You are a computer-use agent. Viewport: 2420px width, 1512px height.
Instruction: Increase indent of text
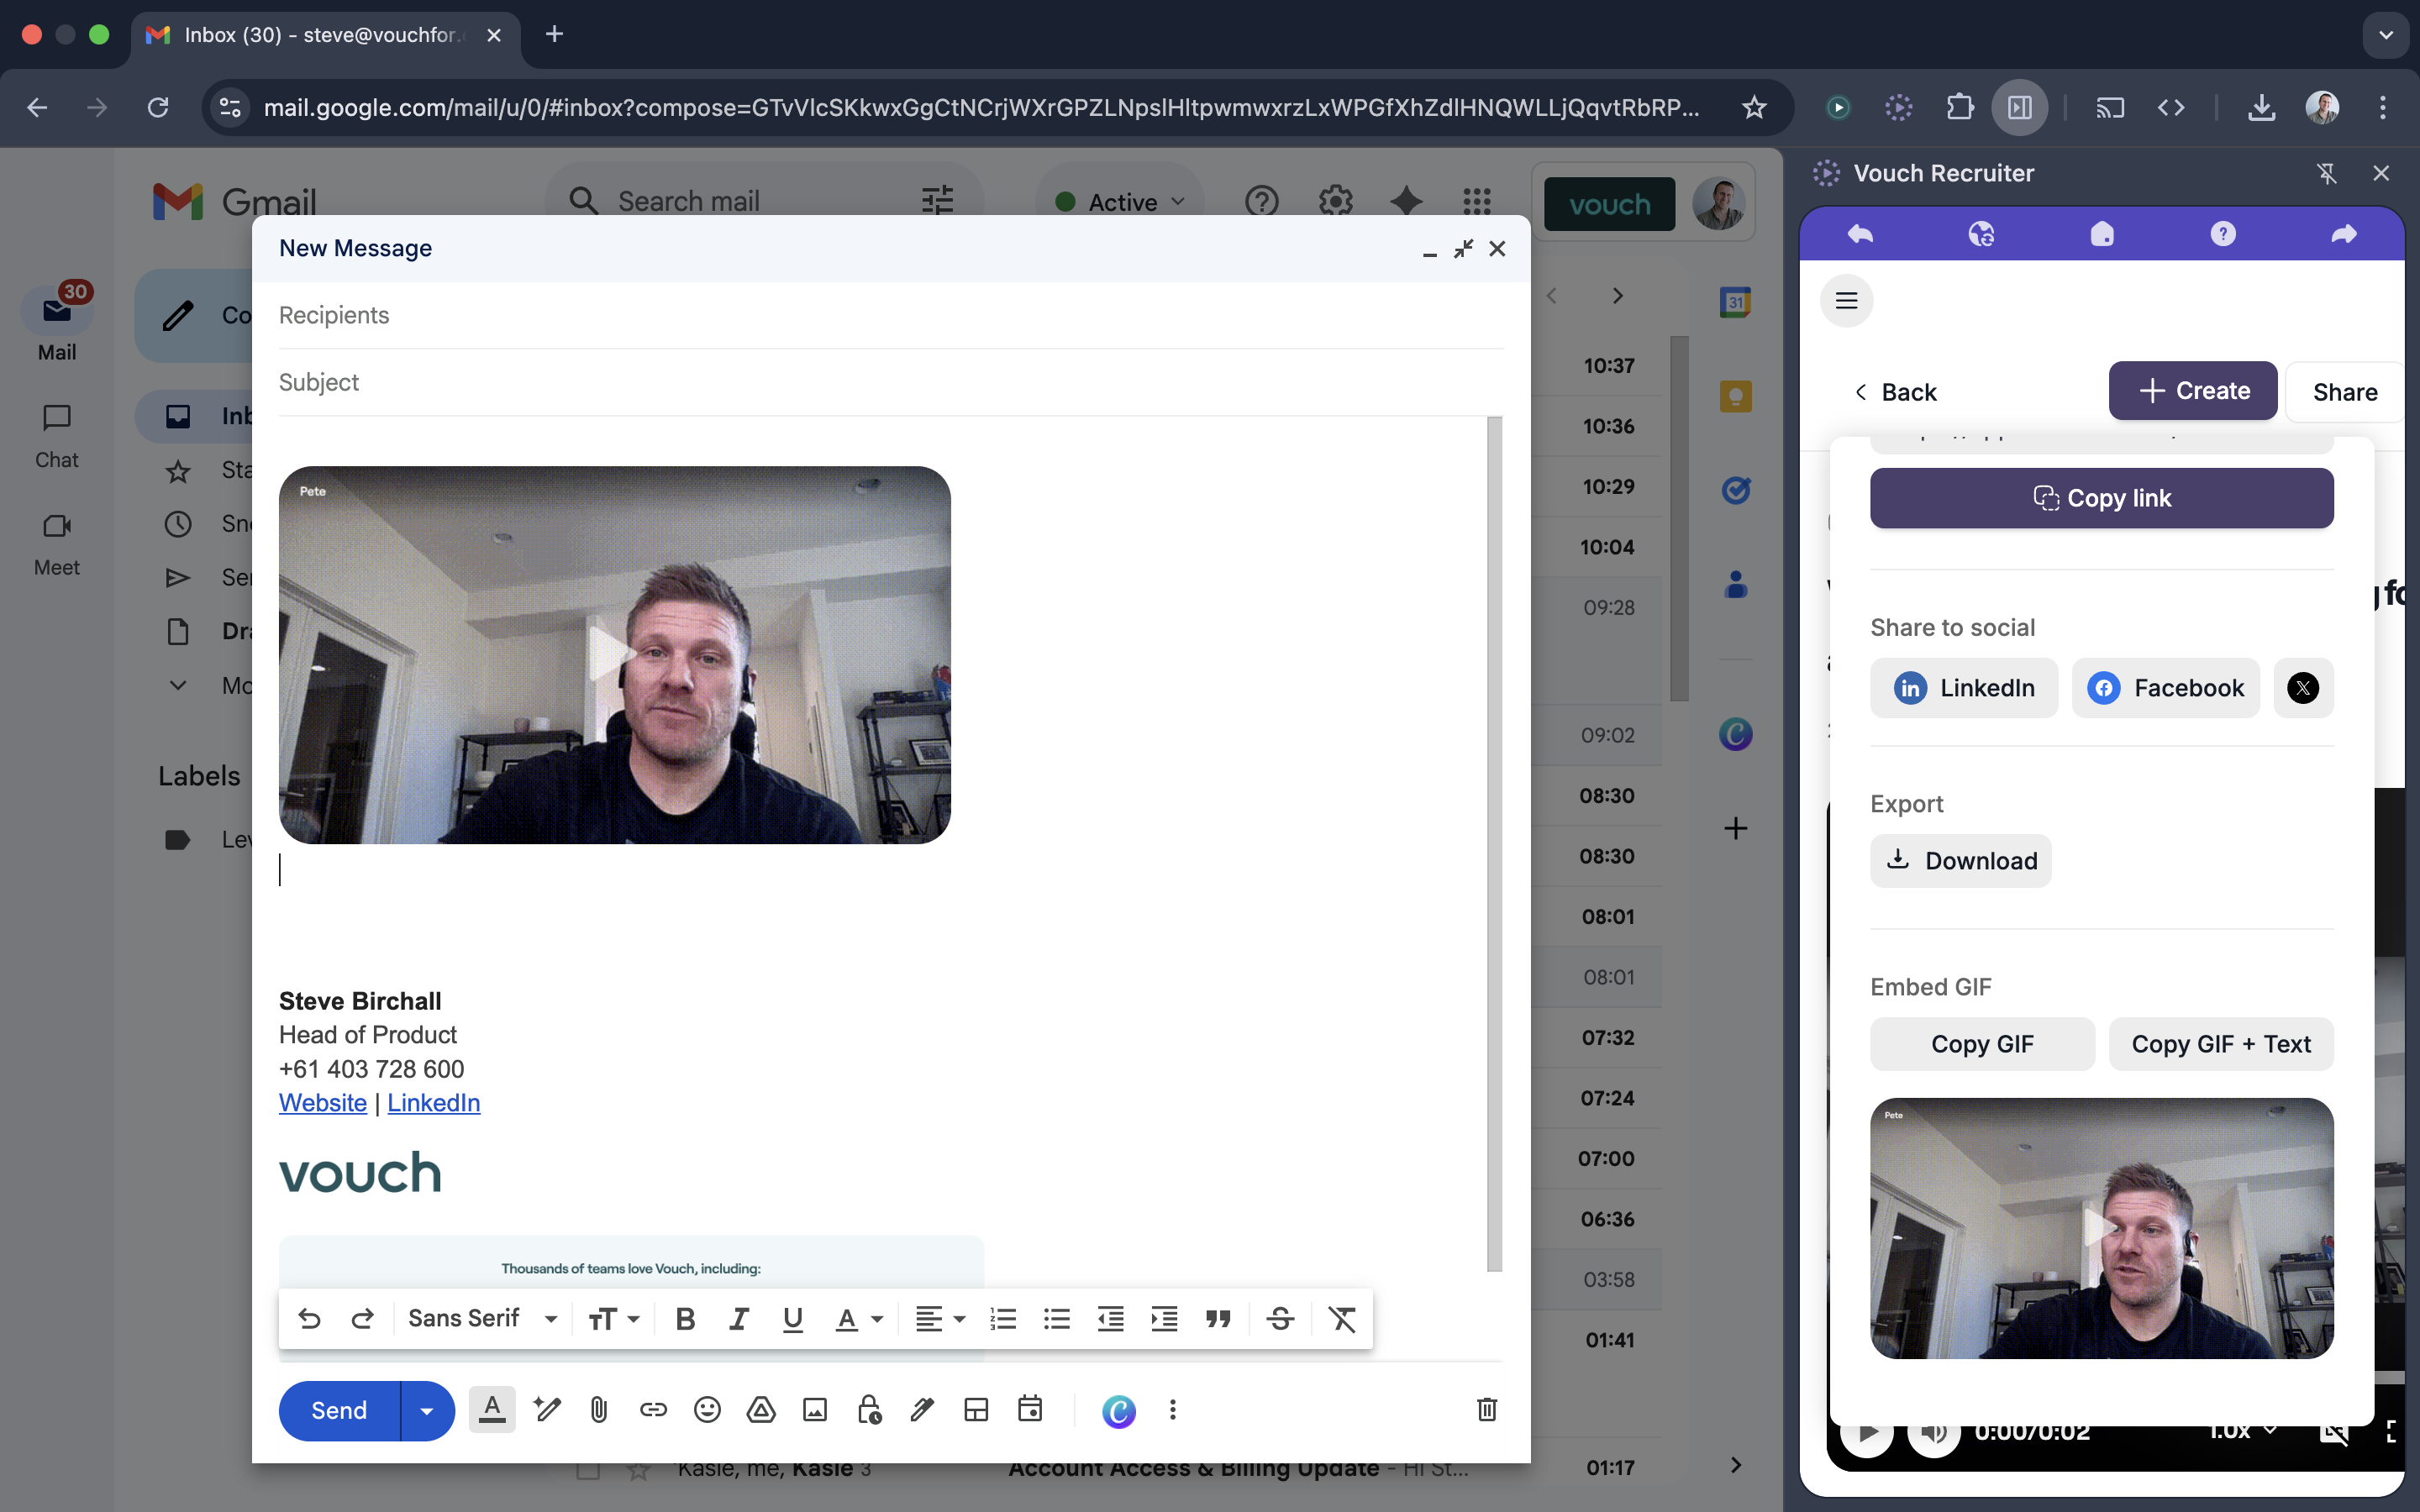pos(1164,1319)
